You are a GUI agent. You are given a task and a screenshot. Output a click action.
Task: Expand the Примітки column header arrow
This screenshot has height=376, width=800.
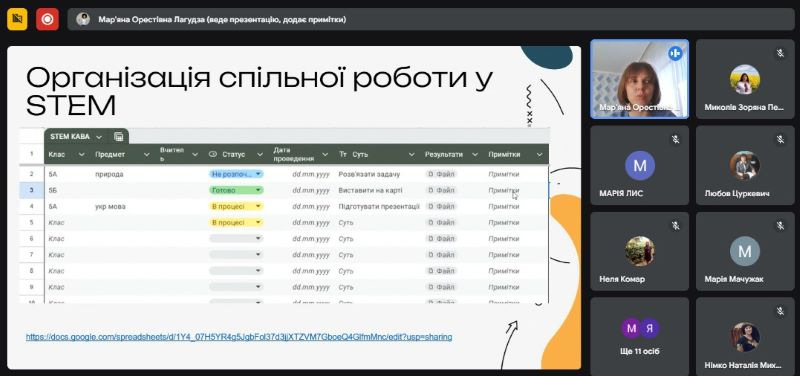pyautogui.click(x=539, y=154)
